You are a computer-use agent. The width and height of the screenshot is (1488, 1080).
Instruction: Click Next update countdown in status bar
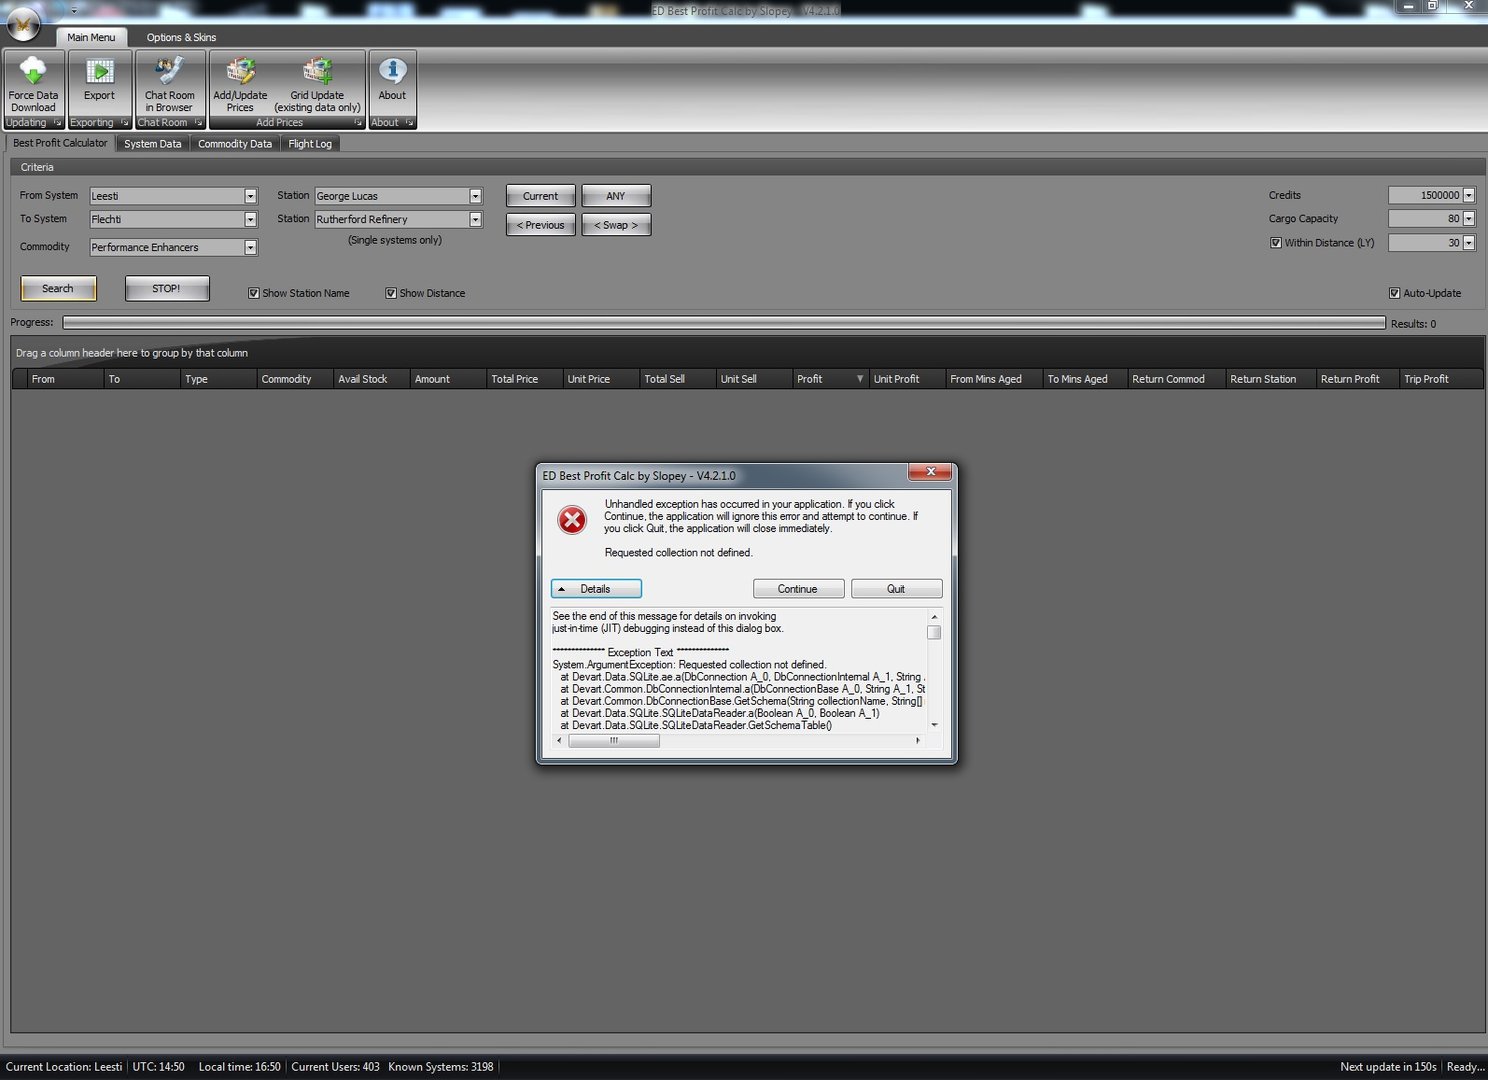pos(1388,1067)
